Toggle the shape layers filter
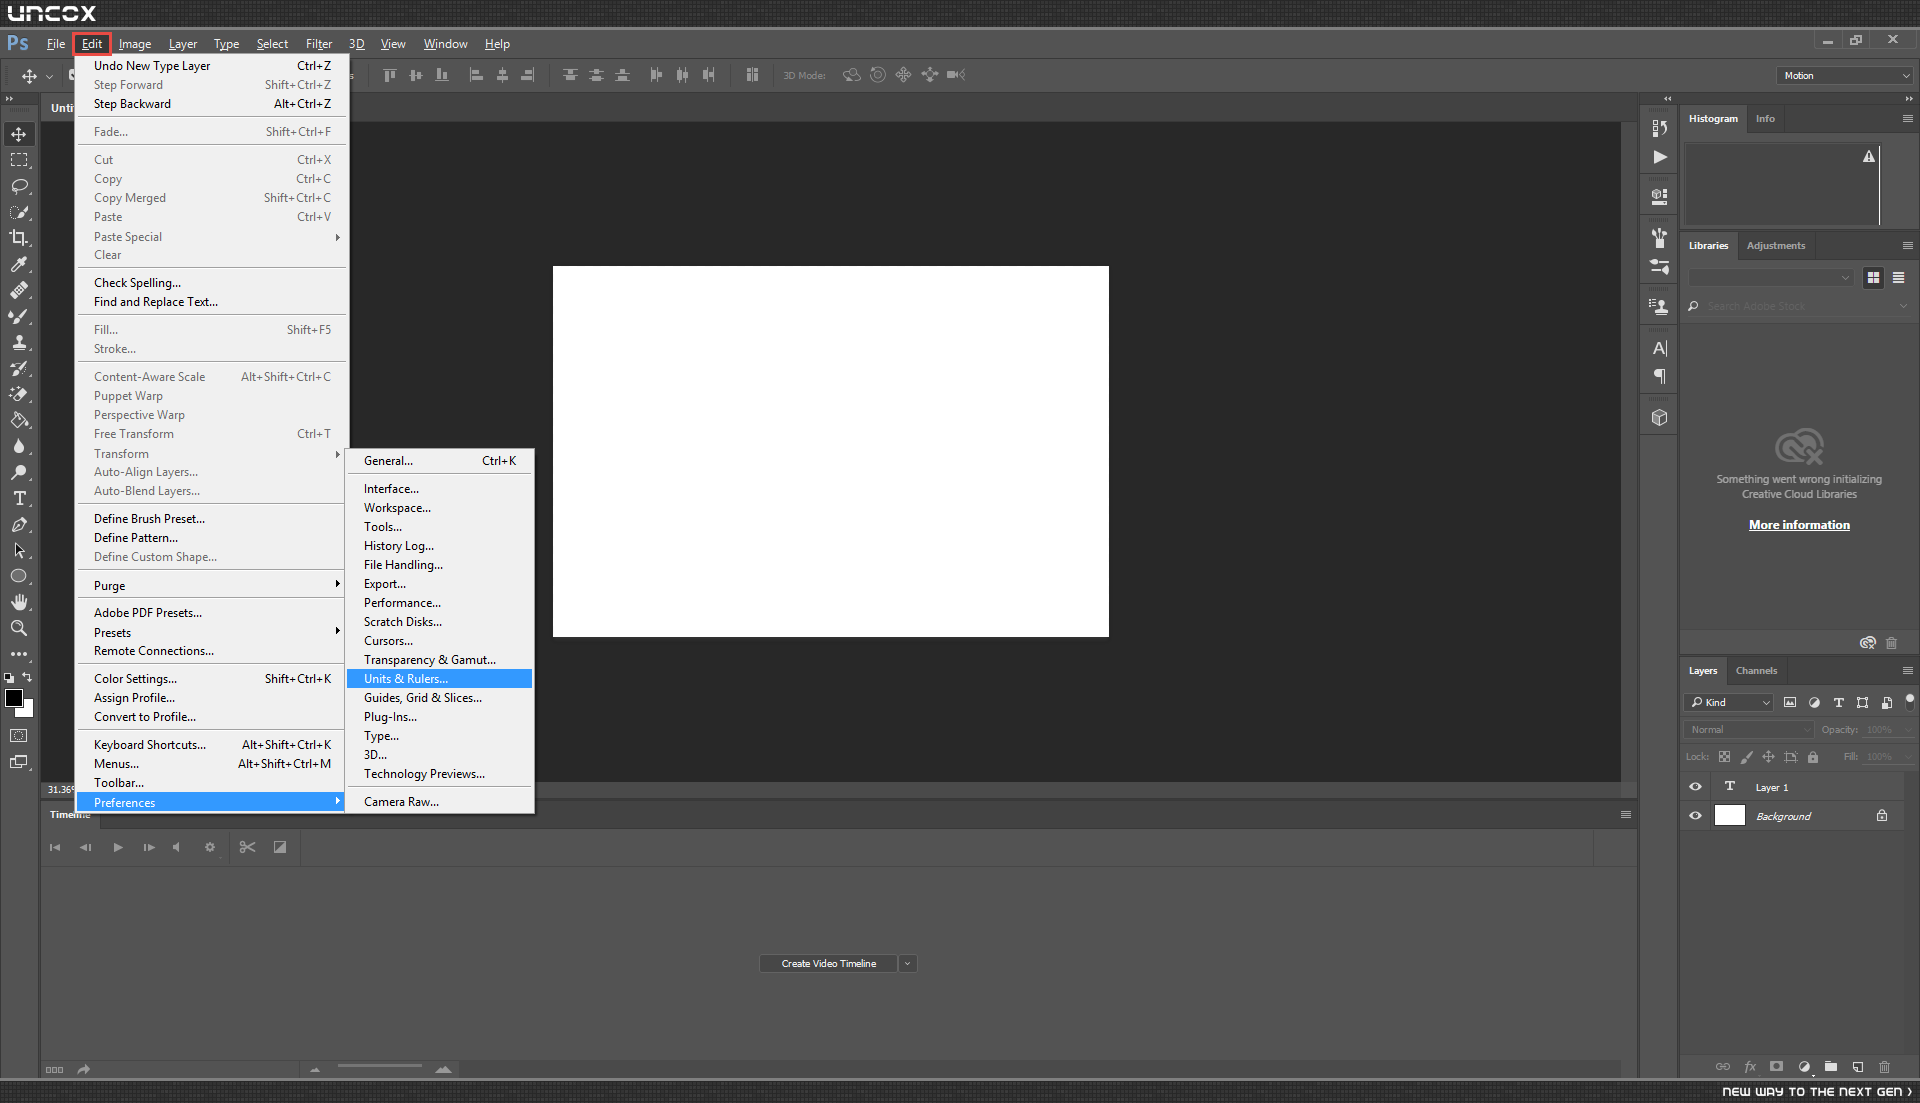This screenshot has height=1103, width=1920. point(1862,702)
